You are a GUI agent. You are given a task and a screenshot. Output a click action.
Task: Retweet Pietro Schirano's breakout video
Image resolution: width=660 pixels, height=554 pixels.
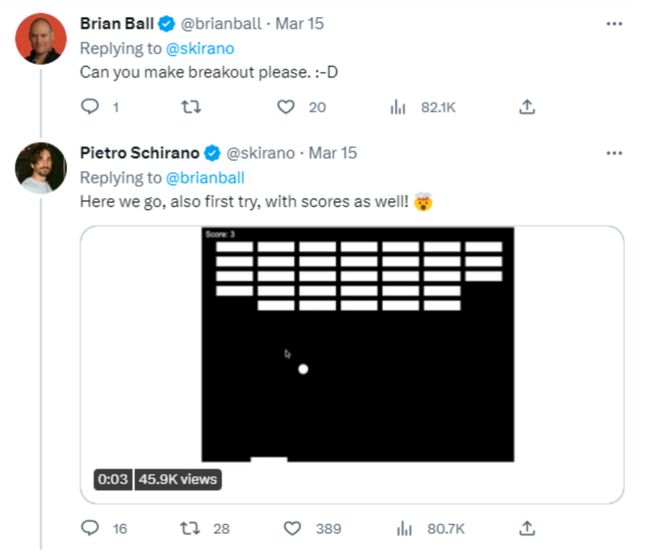pyautogui.click(x=186, y=528)
